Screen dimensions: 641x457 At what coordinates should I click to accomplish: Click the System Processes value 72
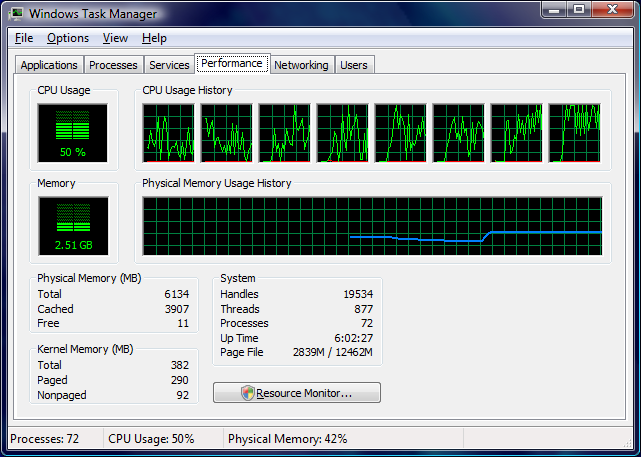tap(367, 323)
